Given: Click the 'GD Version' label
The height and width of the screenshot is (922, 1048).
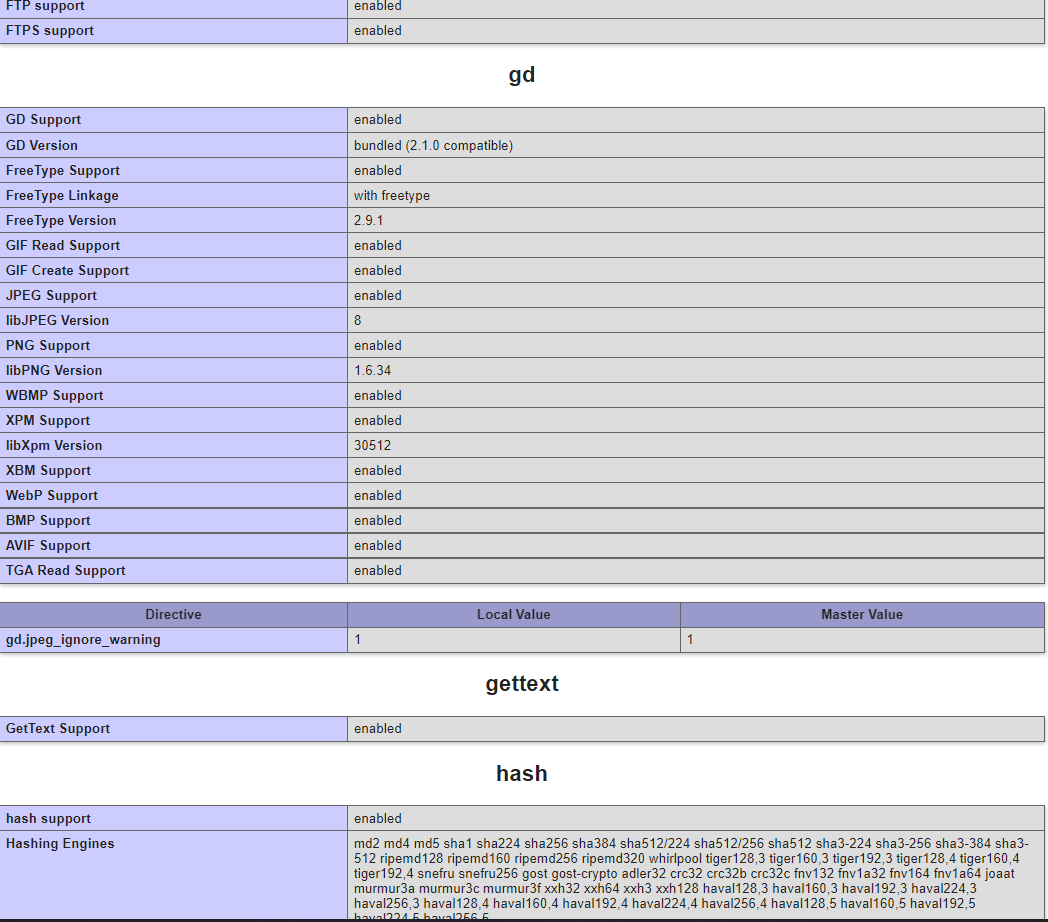Looking at the screenshot, I should (x=41, y=145).
